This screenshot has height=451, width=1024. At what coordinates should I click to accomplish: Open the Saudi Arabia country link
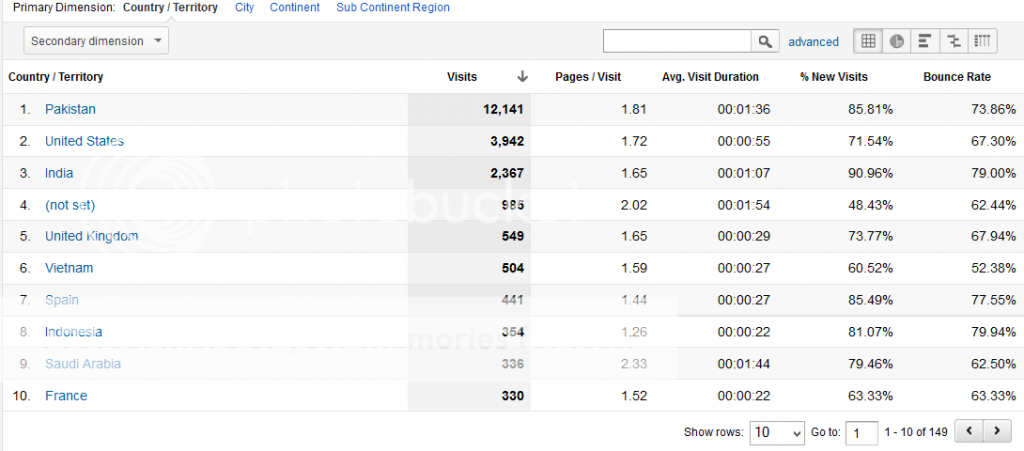coord(83,364)
